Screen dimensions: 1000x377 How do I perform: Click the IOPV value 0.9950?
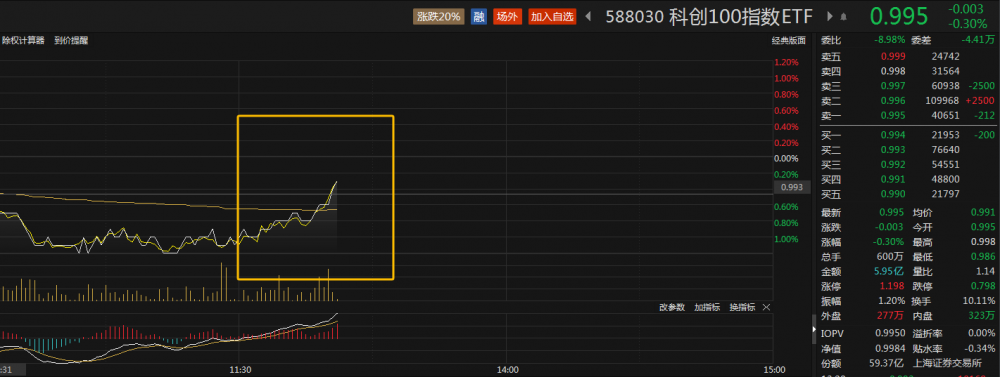[891, 334]
